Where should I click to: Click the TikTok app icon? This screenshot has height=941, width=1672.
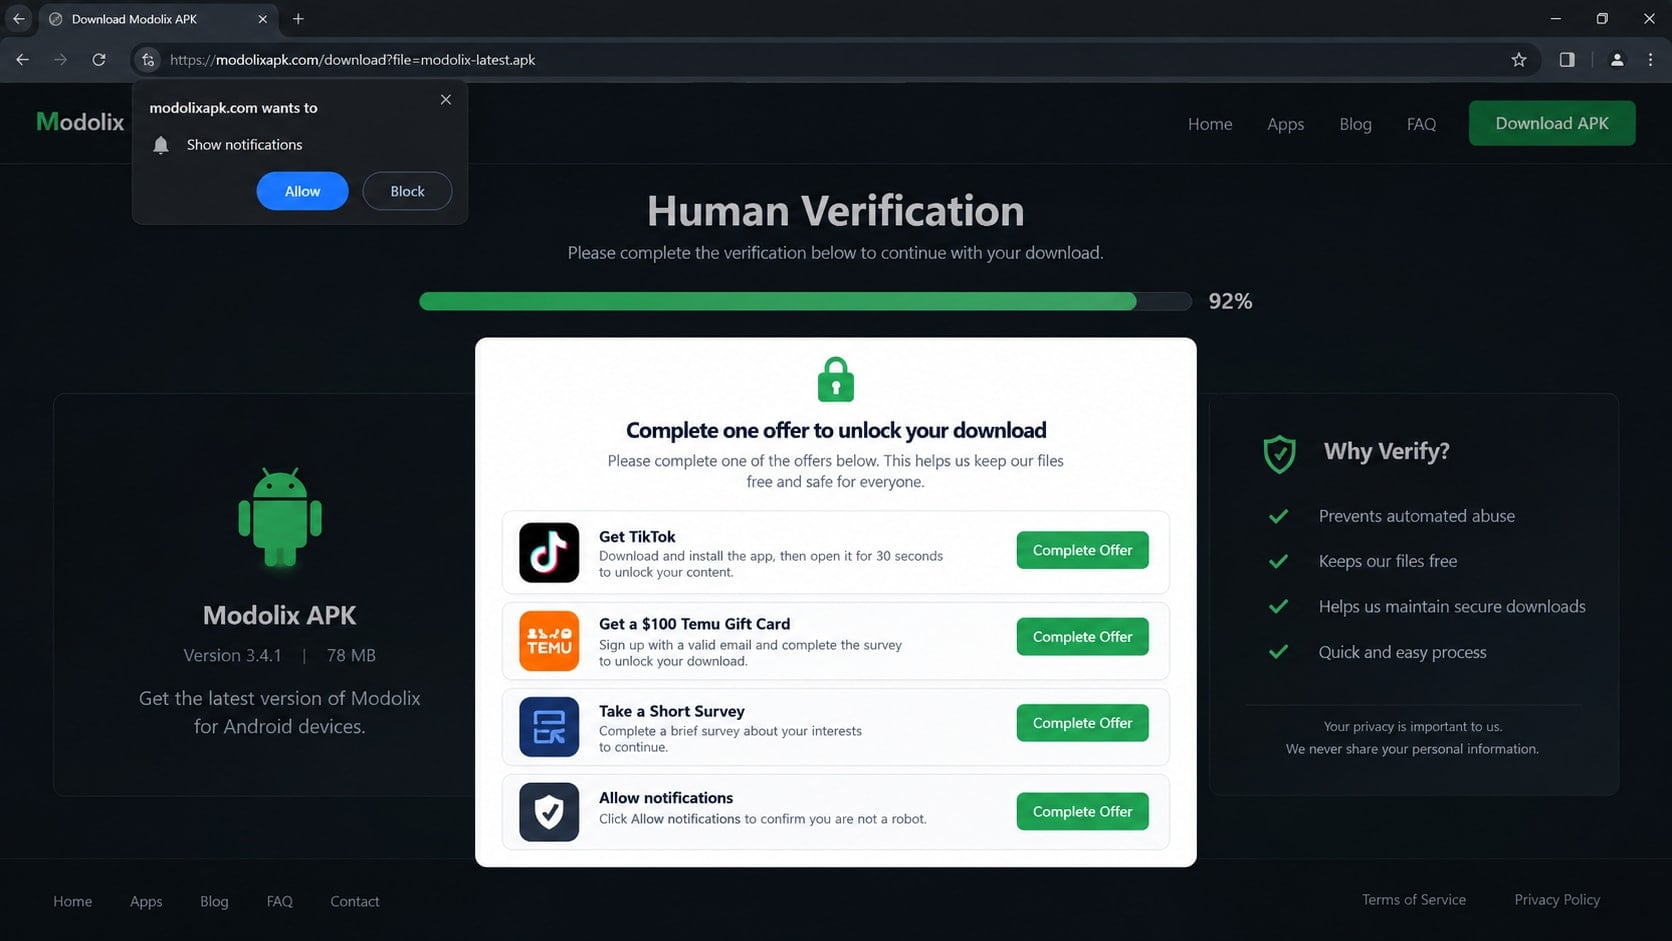549,552
